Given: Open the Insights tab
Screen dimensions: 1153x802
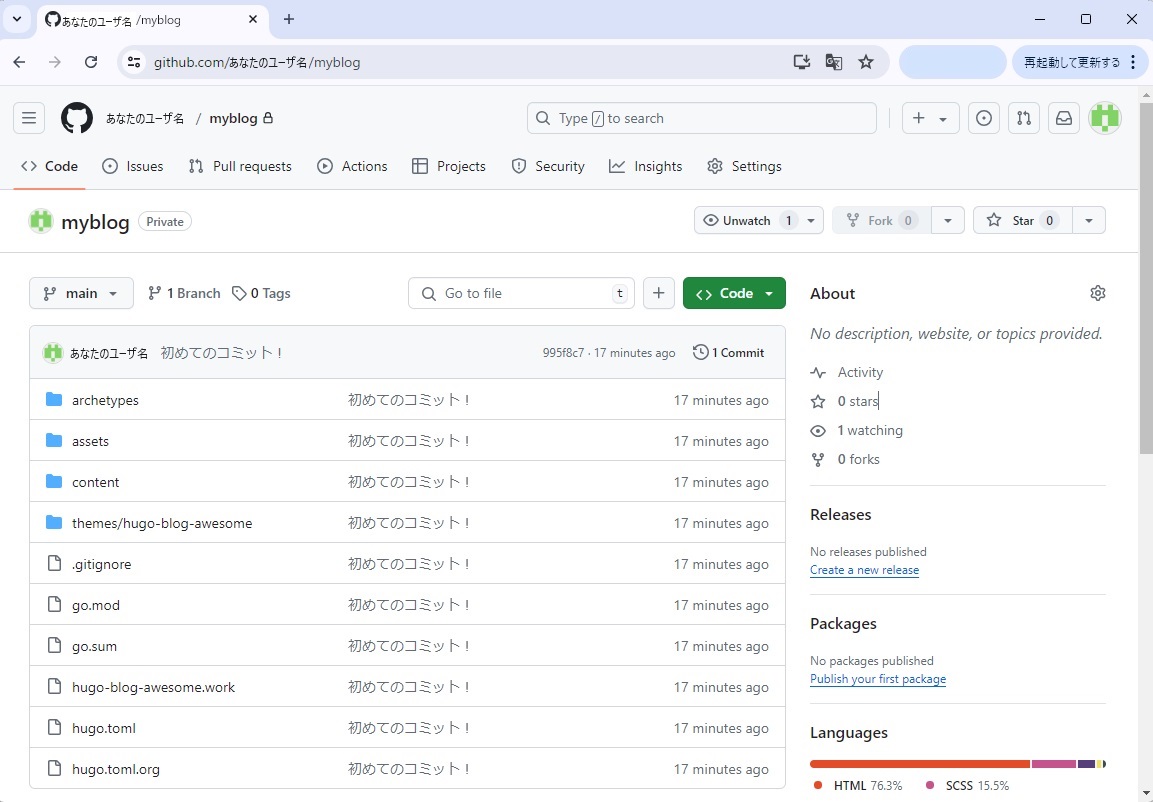Looking at the screenshot, I should tap(646, 166).
